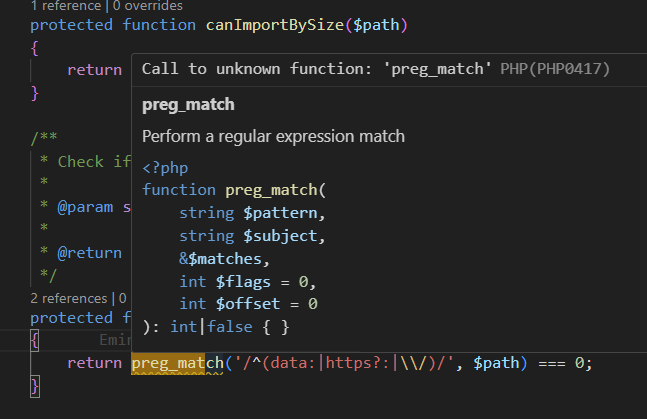Open the PHP(PHP0417) diagnostic code link

click(555, 68)
